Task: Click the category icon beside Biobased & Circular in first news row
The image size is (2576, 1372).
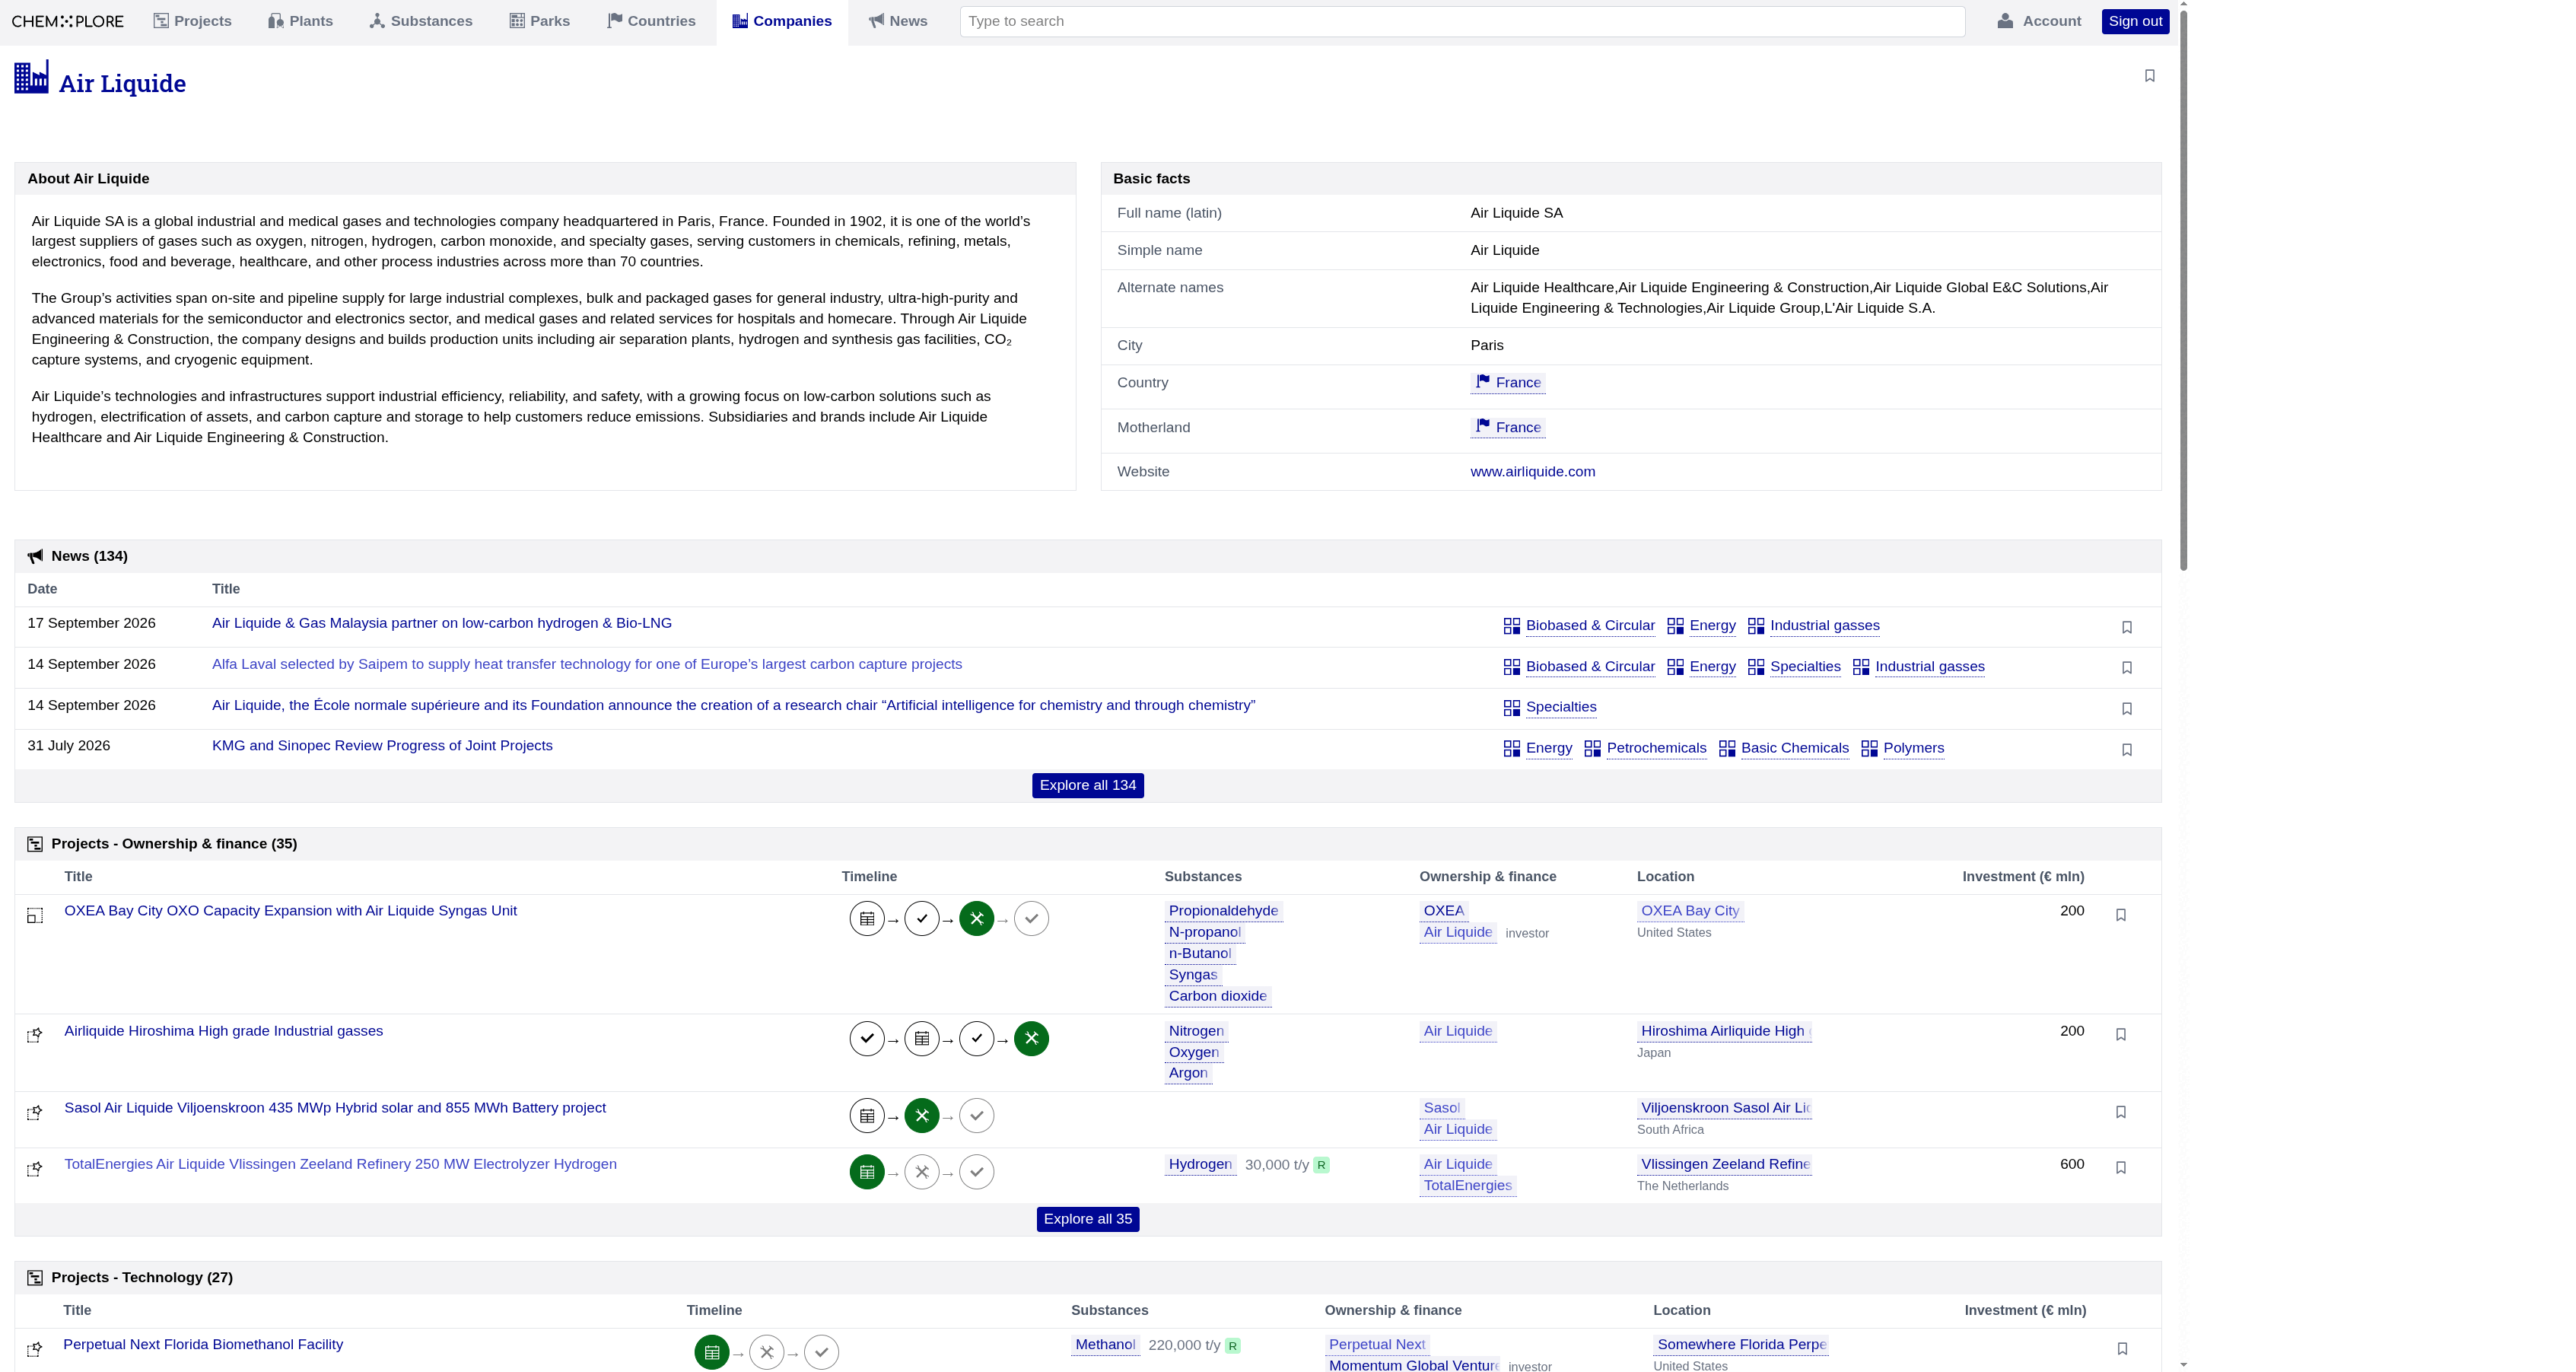Action: [x=1512, y=626]
